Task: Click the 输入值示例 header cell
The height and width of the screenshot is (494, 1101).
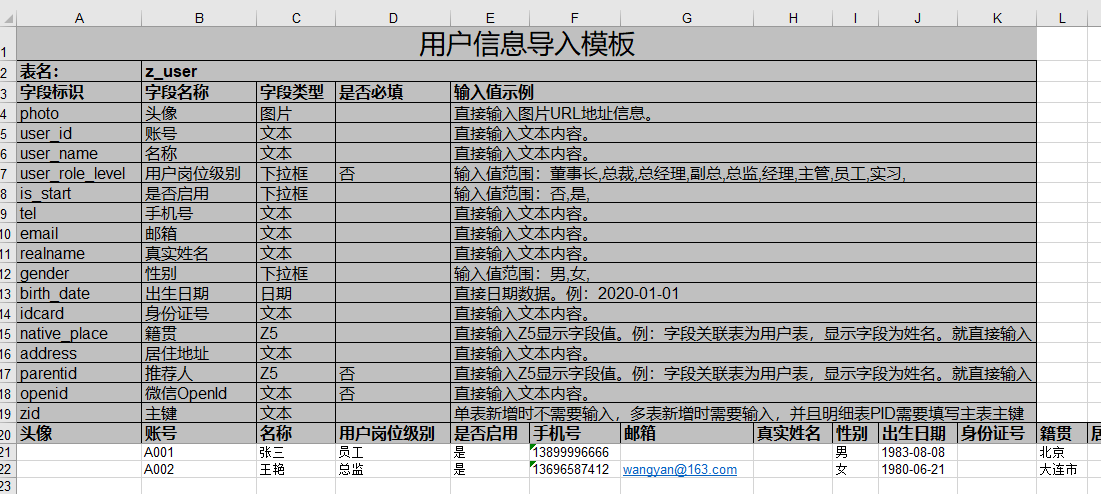Action: (744, 92)
